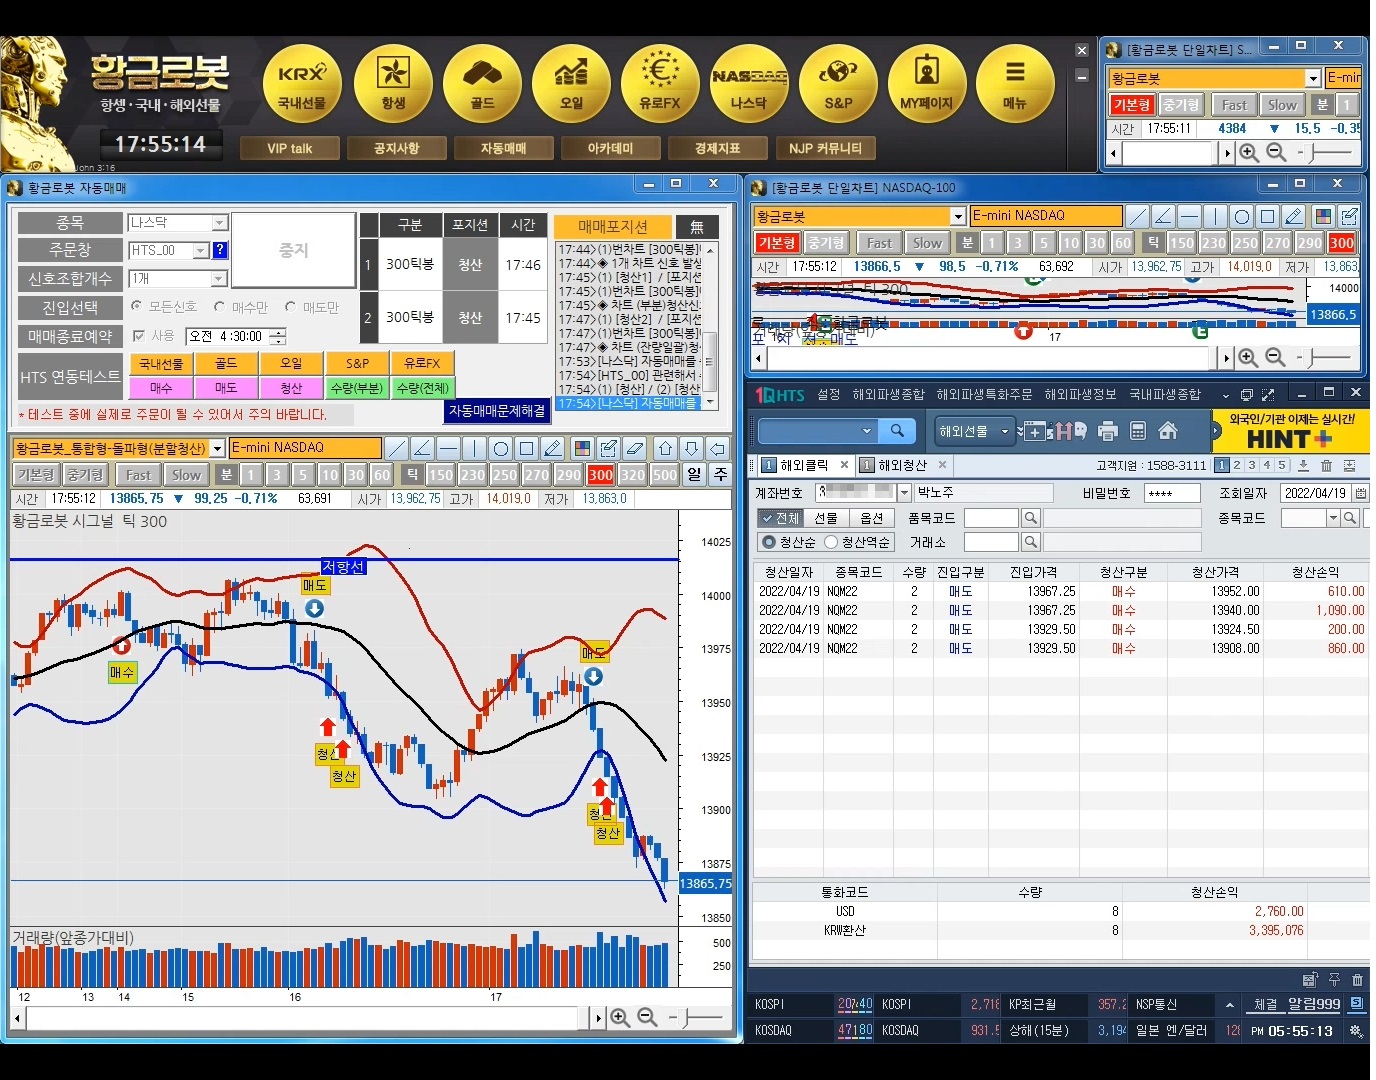Expand the 종목코드 dropdown
Viewport: 1376px width, 1080px height.
(x=1332, y=518)
